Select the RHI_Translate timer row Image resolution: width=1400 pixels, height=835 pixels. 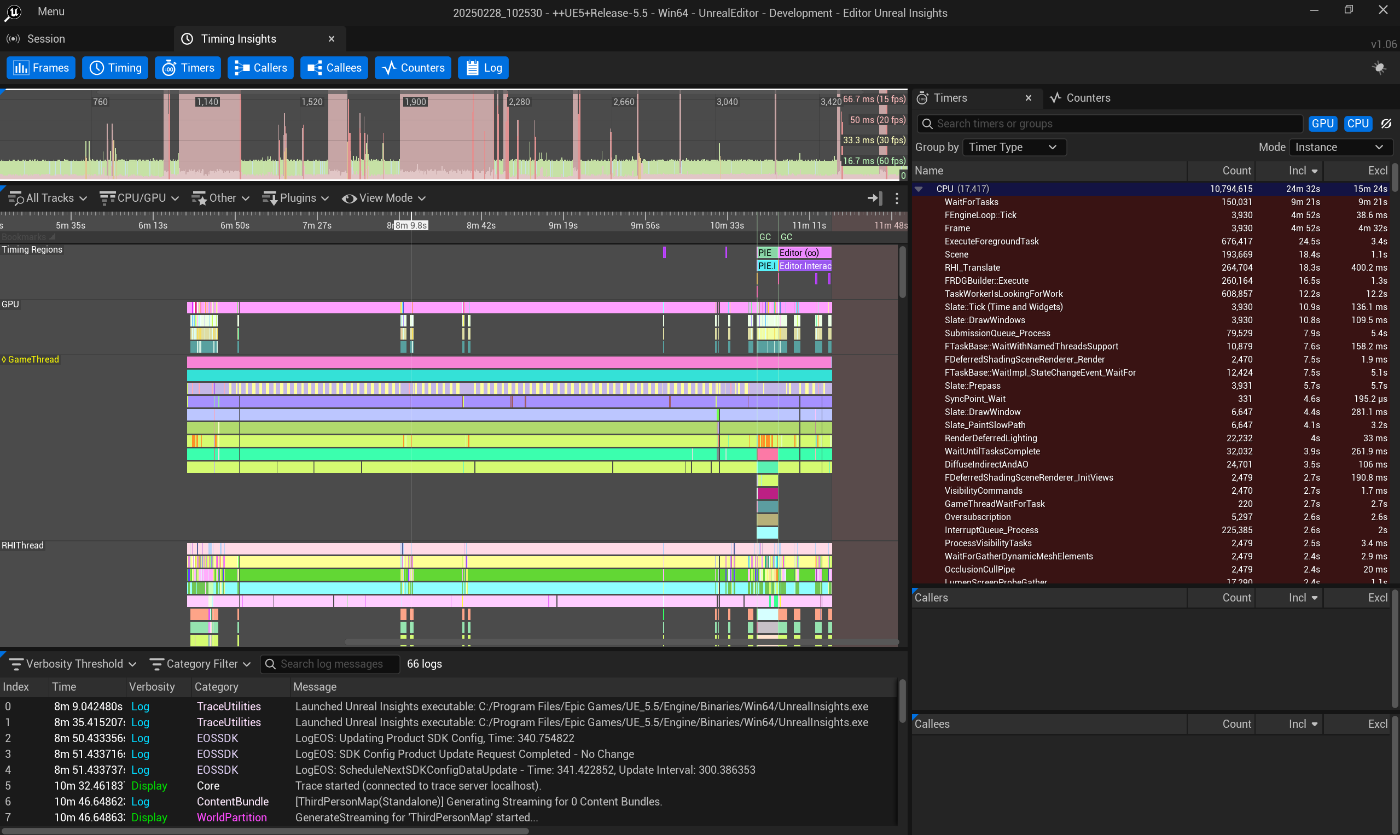[1151, 268]
